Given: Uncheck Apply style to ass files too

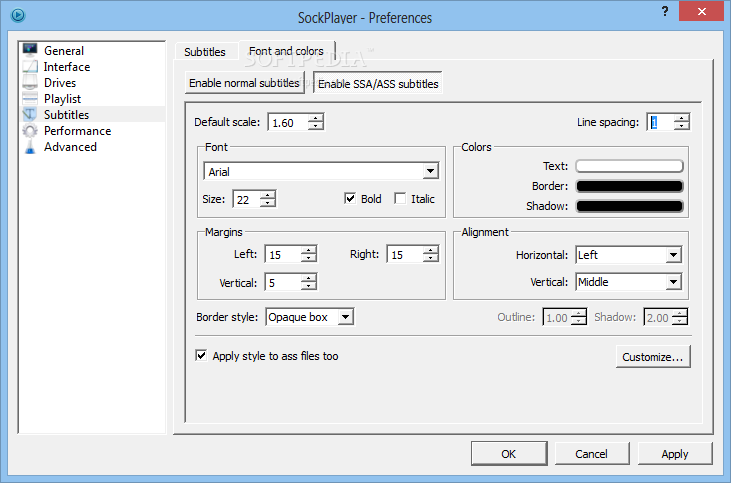Looking at the screenshot, I should coord(201,355).
